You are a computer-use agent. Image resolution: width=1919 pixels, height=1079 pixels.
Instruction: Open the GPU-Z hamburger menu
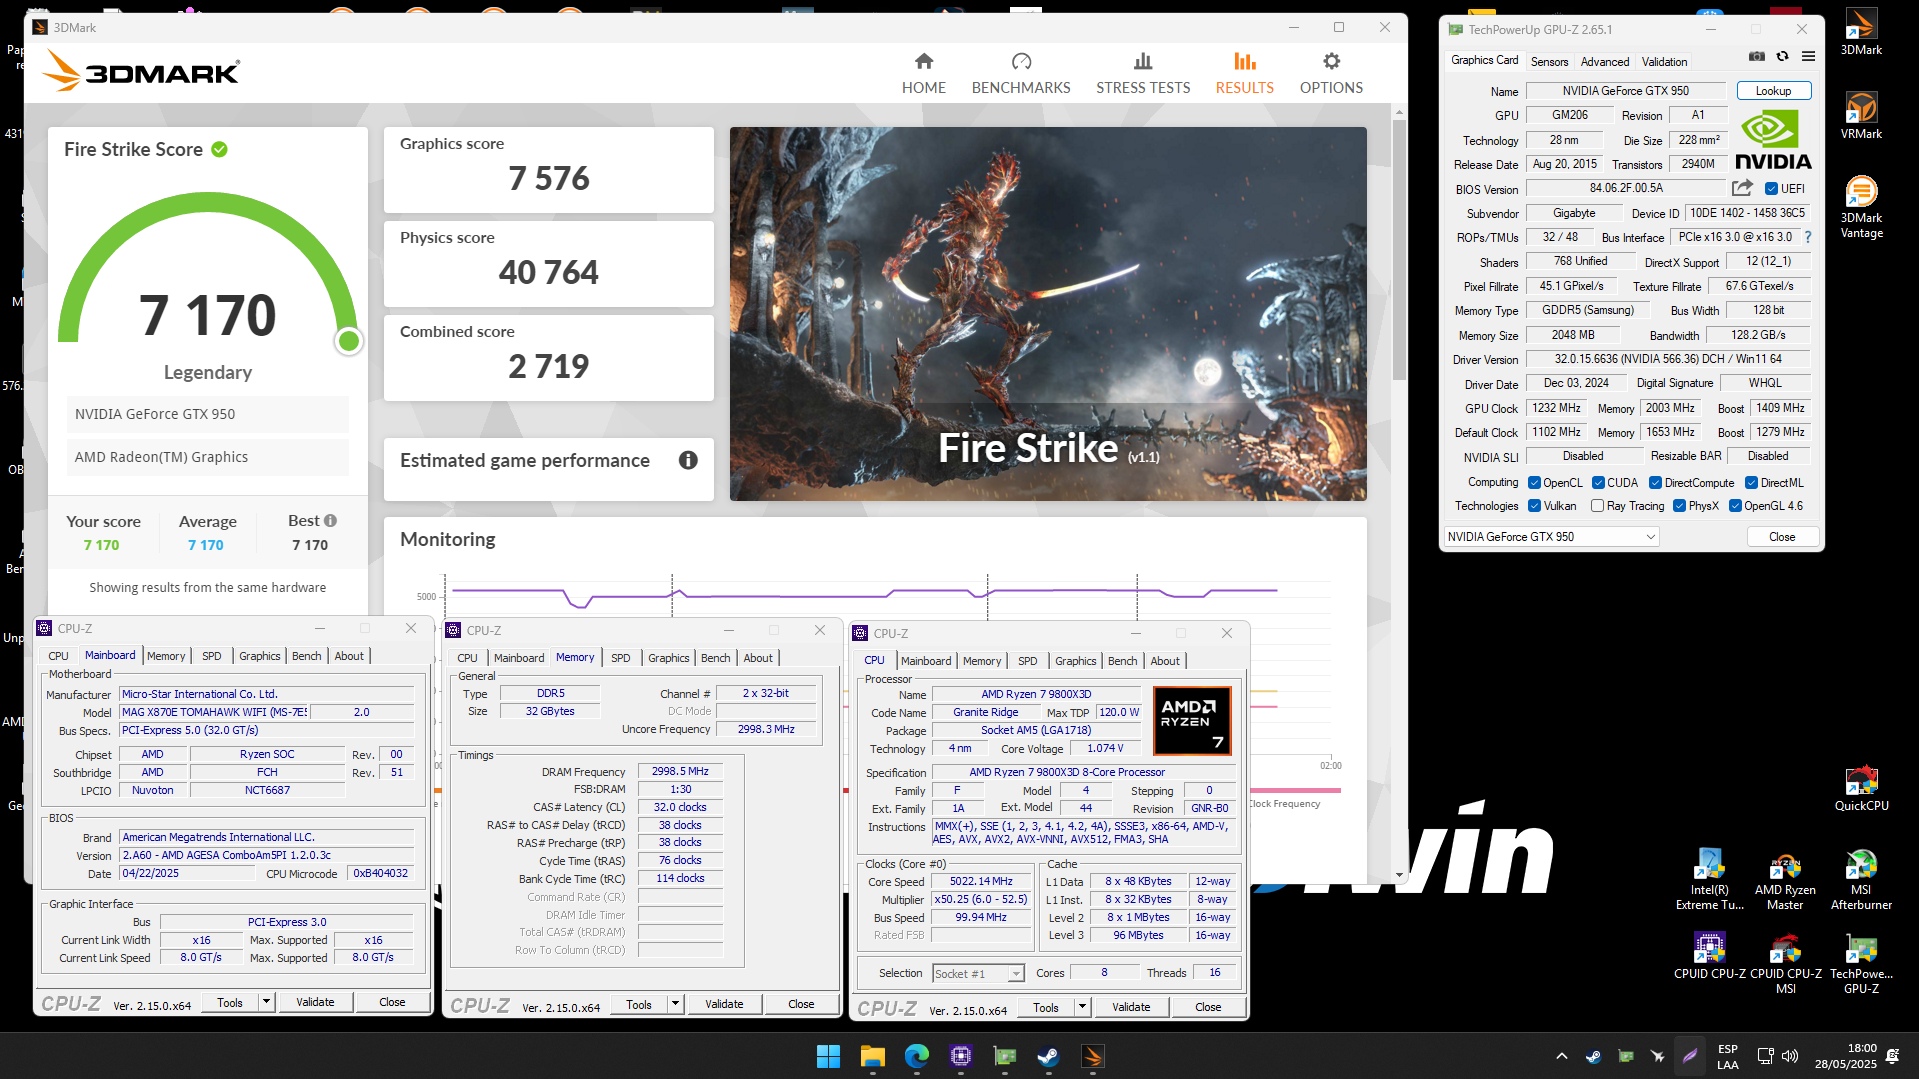tap(1808, 57)
